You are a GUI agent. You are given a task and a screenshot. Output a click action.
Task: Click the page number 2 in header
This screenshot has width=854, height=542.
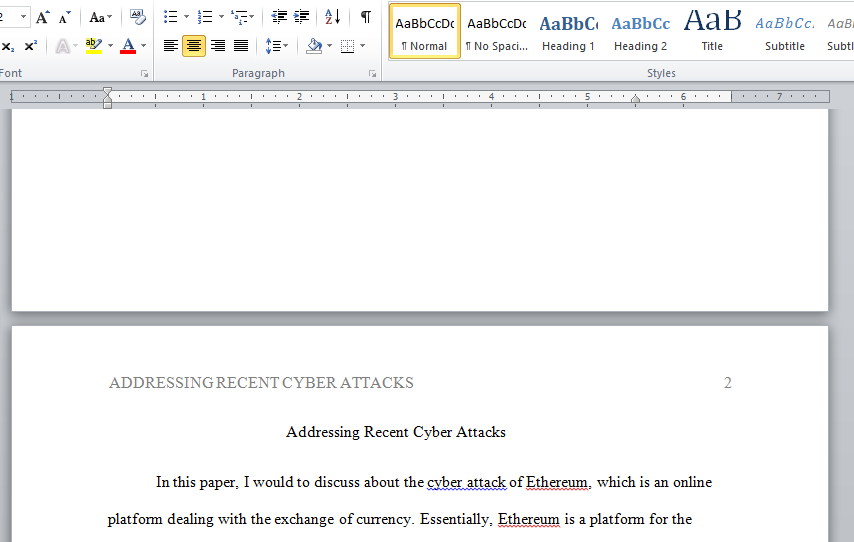pyautogui.click(x=728, y=383)
